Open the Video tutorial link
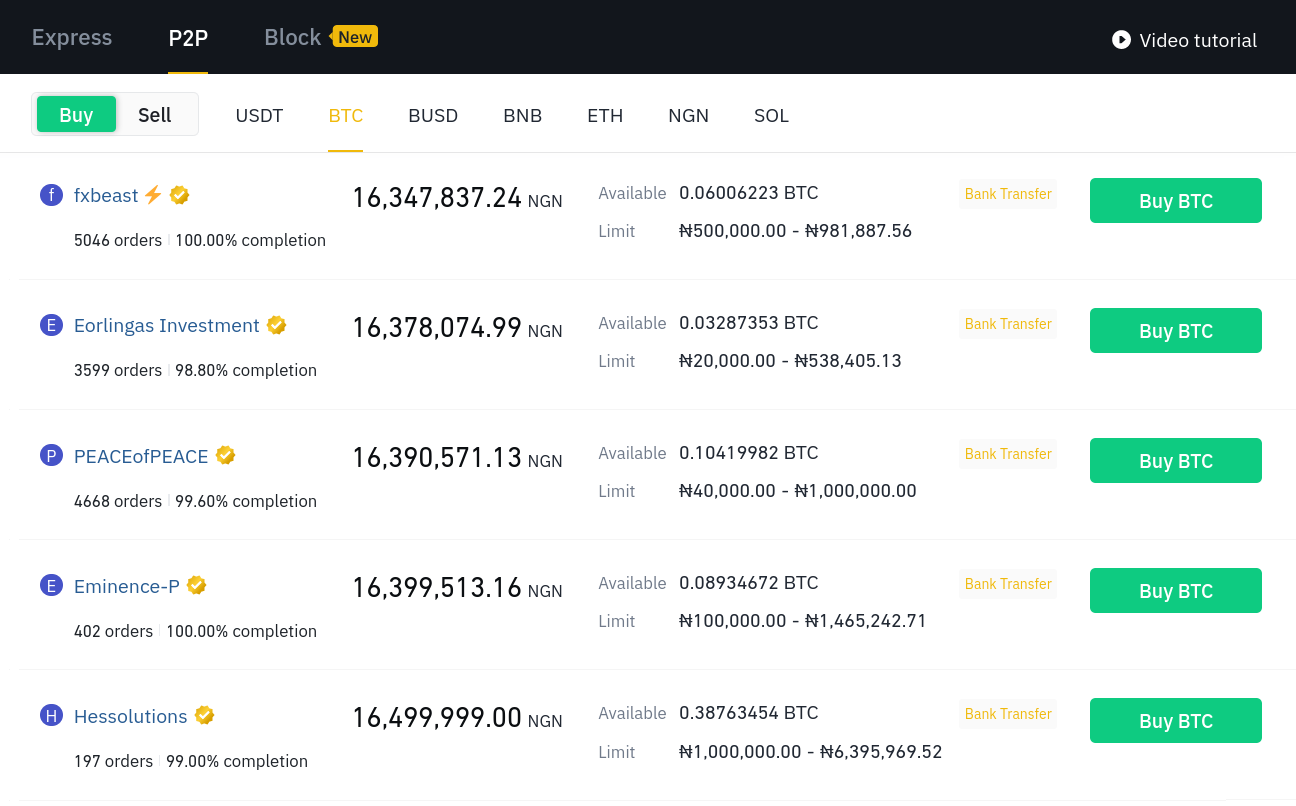The width and height of the screenshot is (1296, 806). [x=1198, y=41]
